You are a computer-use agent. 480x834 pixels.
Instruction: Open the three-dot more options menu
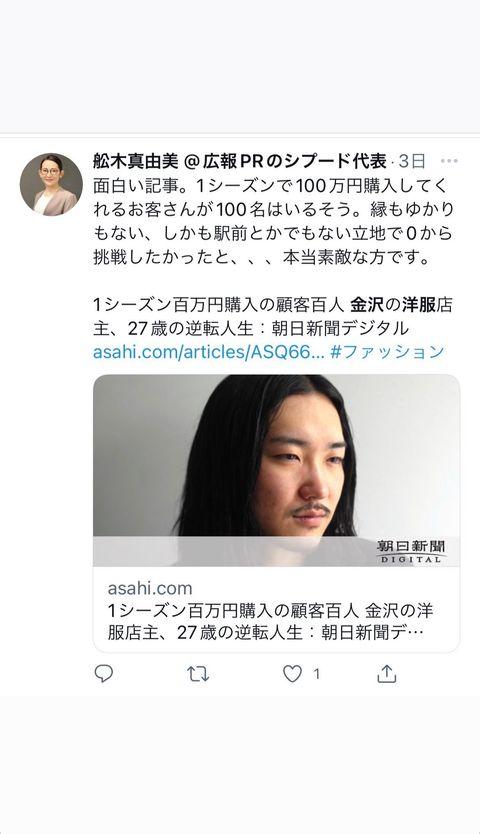pyautogui.click(x=449, y=161)
